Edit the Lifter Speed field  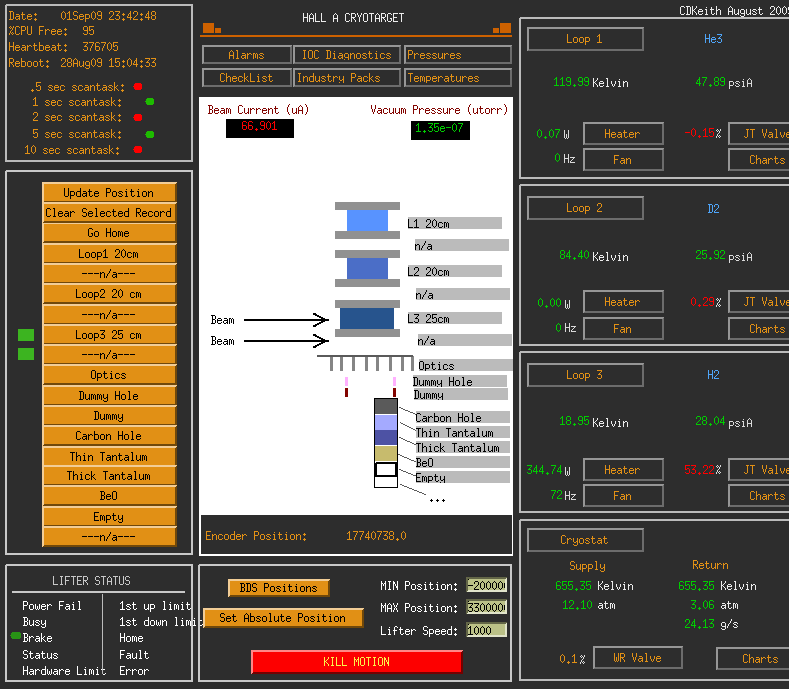click(486, 630)
